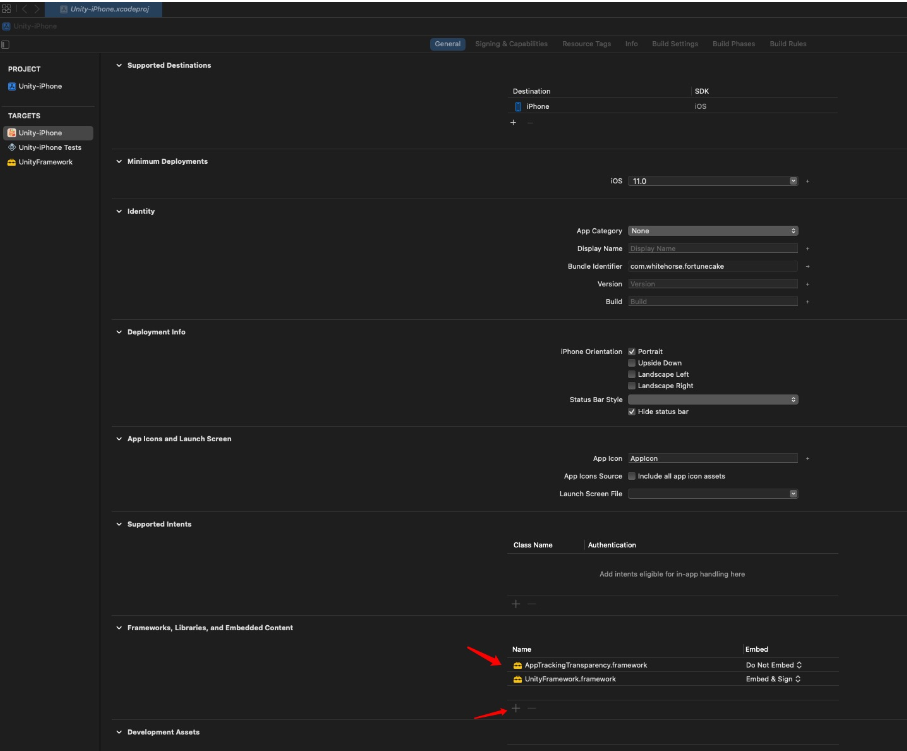Click the Unity-iPhone breadcrumb project icon
Screen dimensions: 907x751
(6, 27)
